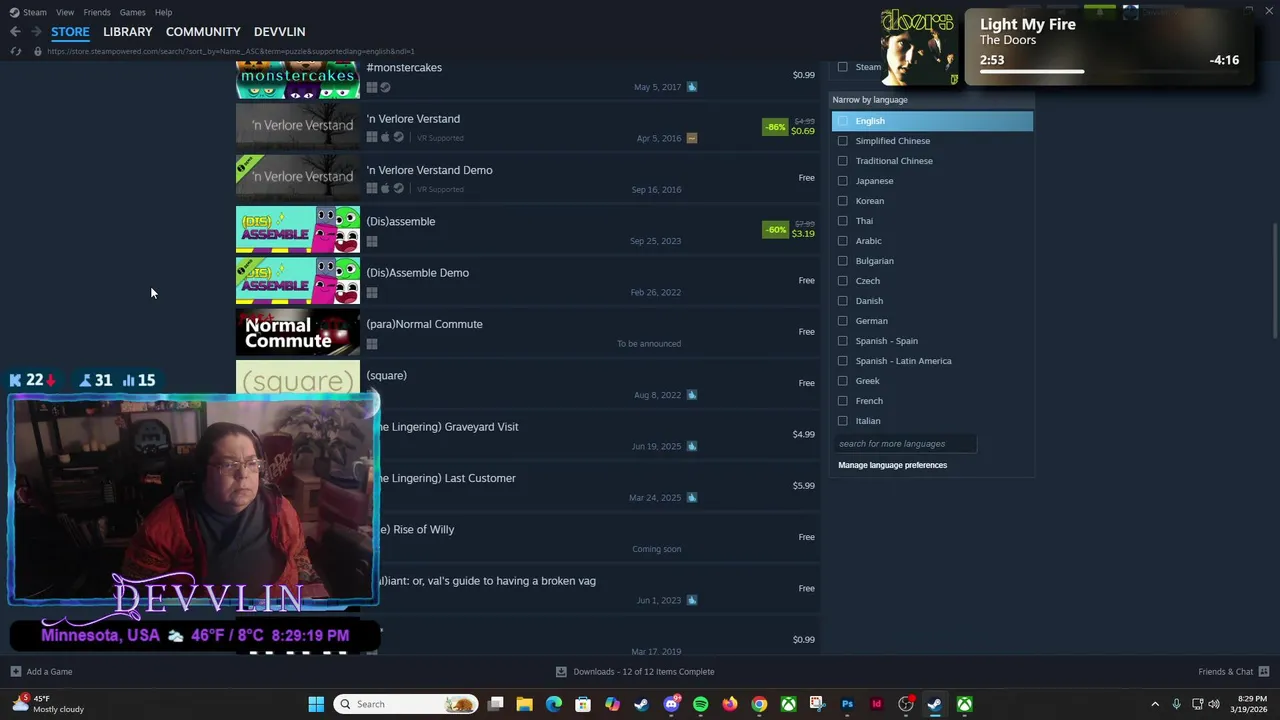Open File Explorer from the taskbar
Screen dimensions: 1280x720
click(524, 704)
